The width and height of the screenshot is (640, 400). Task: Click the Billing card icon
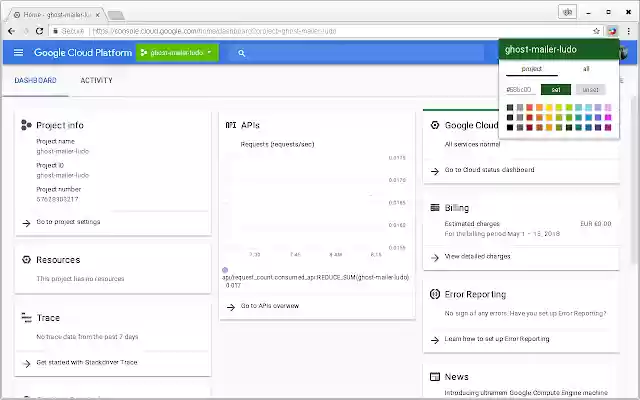pos(435,208)
